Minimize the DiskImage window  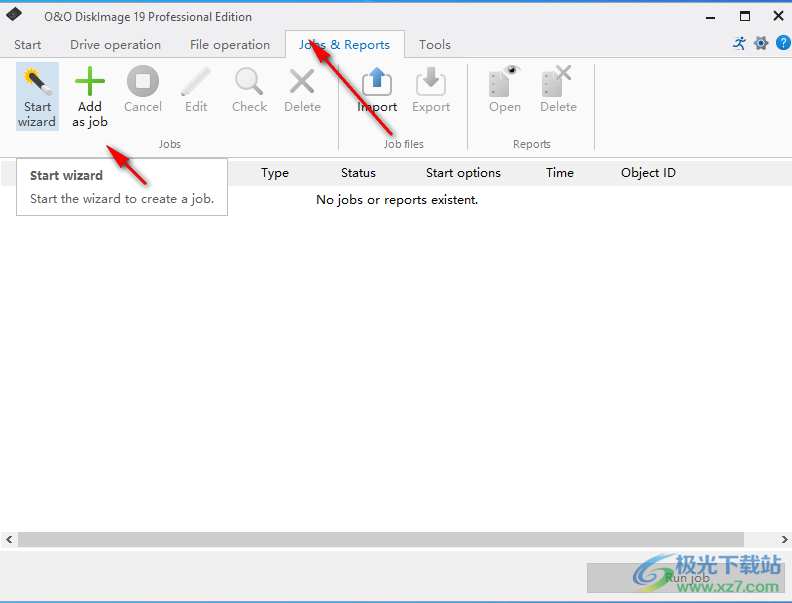(x=711, y=17)
